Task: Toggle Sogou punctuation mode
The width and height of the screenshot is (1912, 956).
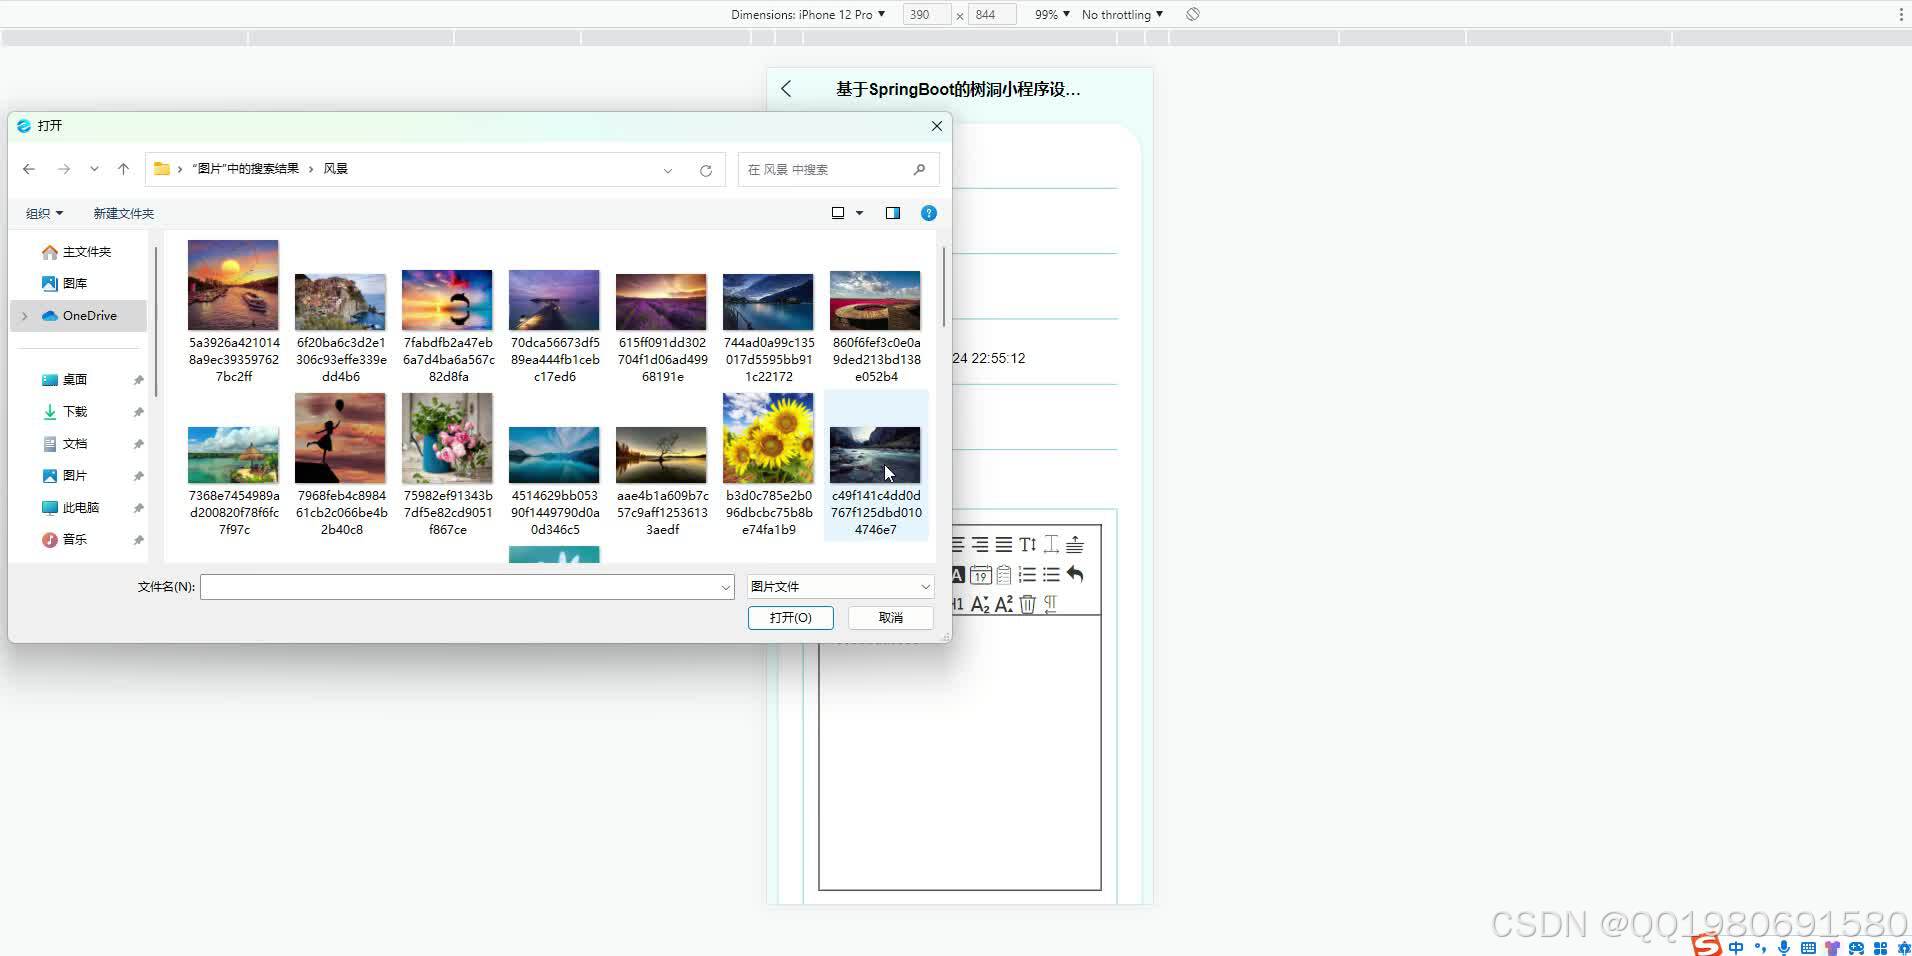Action: tap(1760, 948)
